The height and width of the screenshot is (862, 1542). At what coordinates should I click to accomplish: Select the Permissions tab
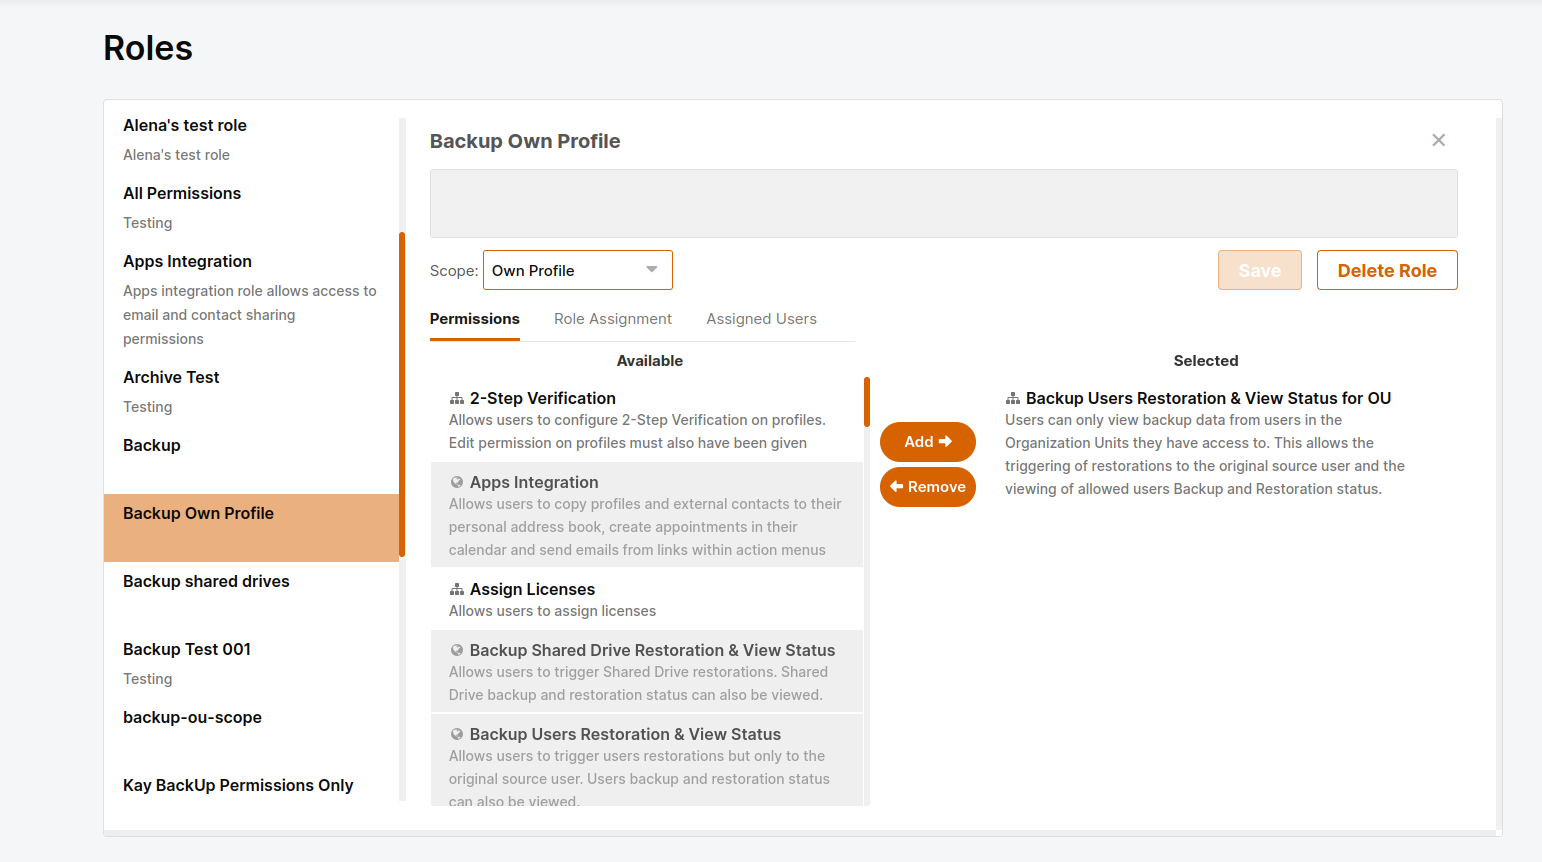pos(474,319)
